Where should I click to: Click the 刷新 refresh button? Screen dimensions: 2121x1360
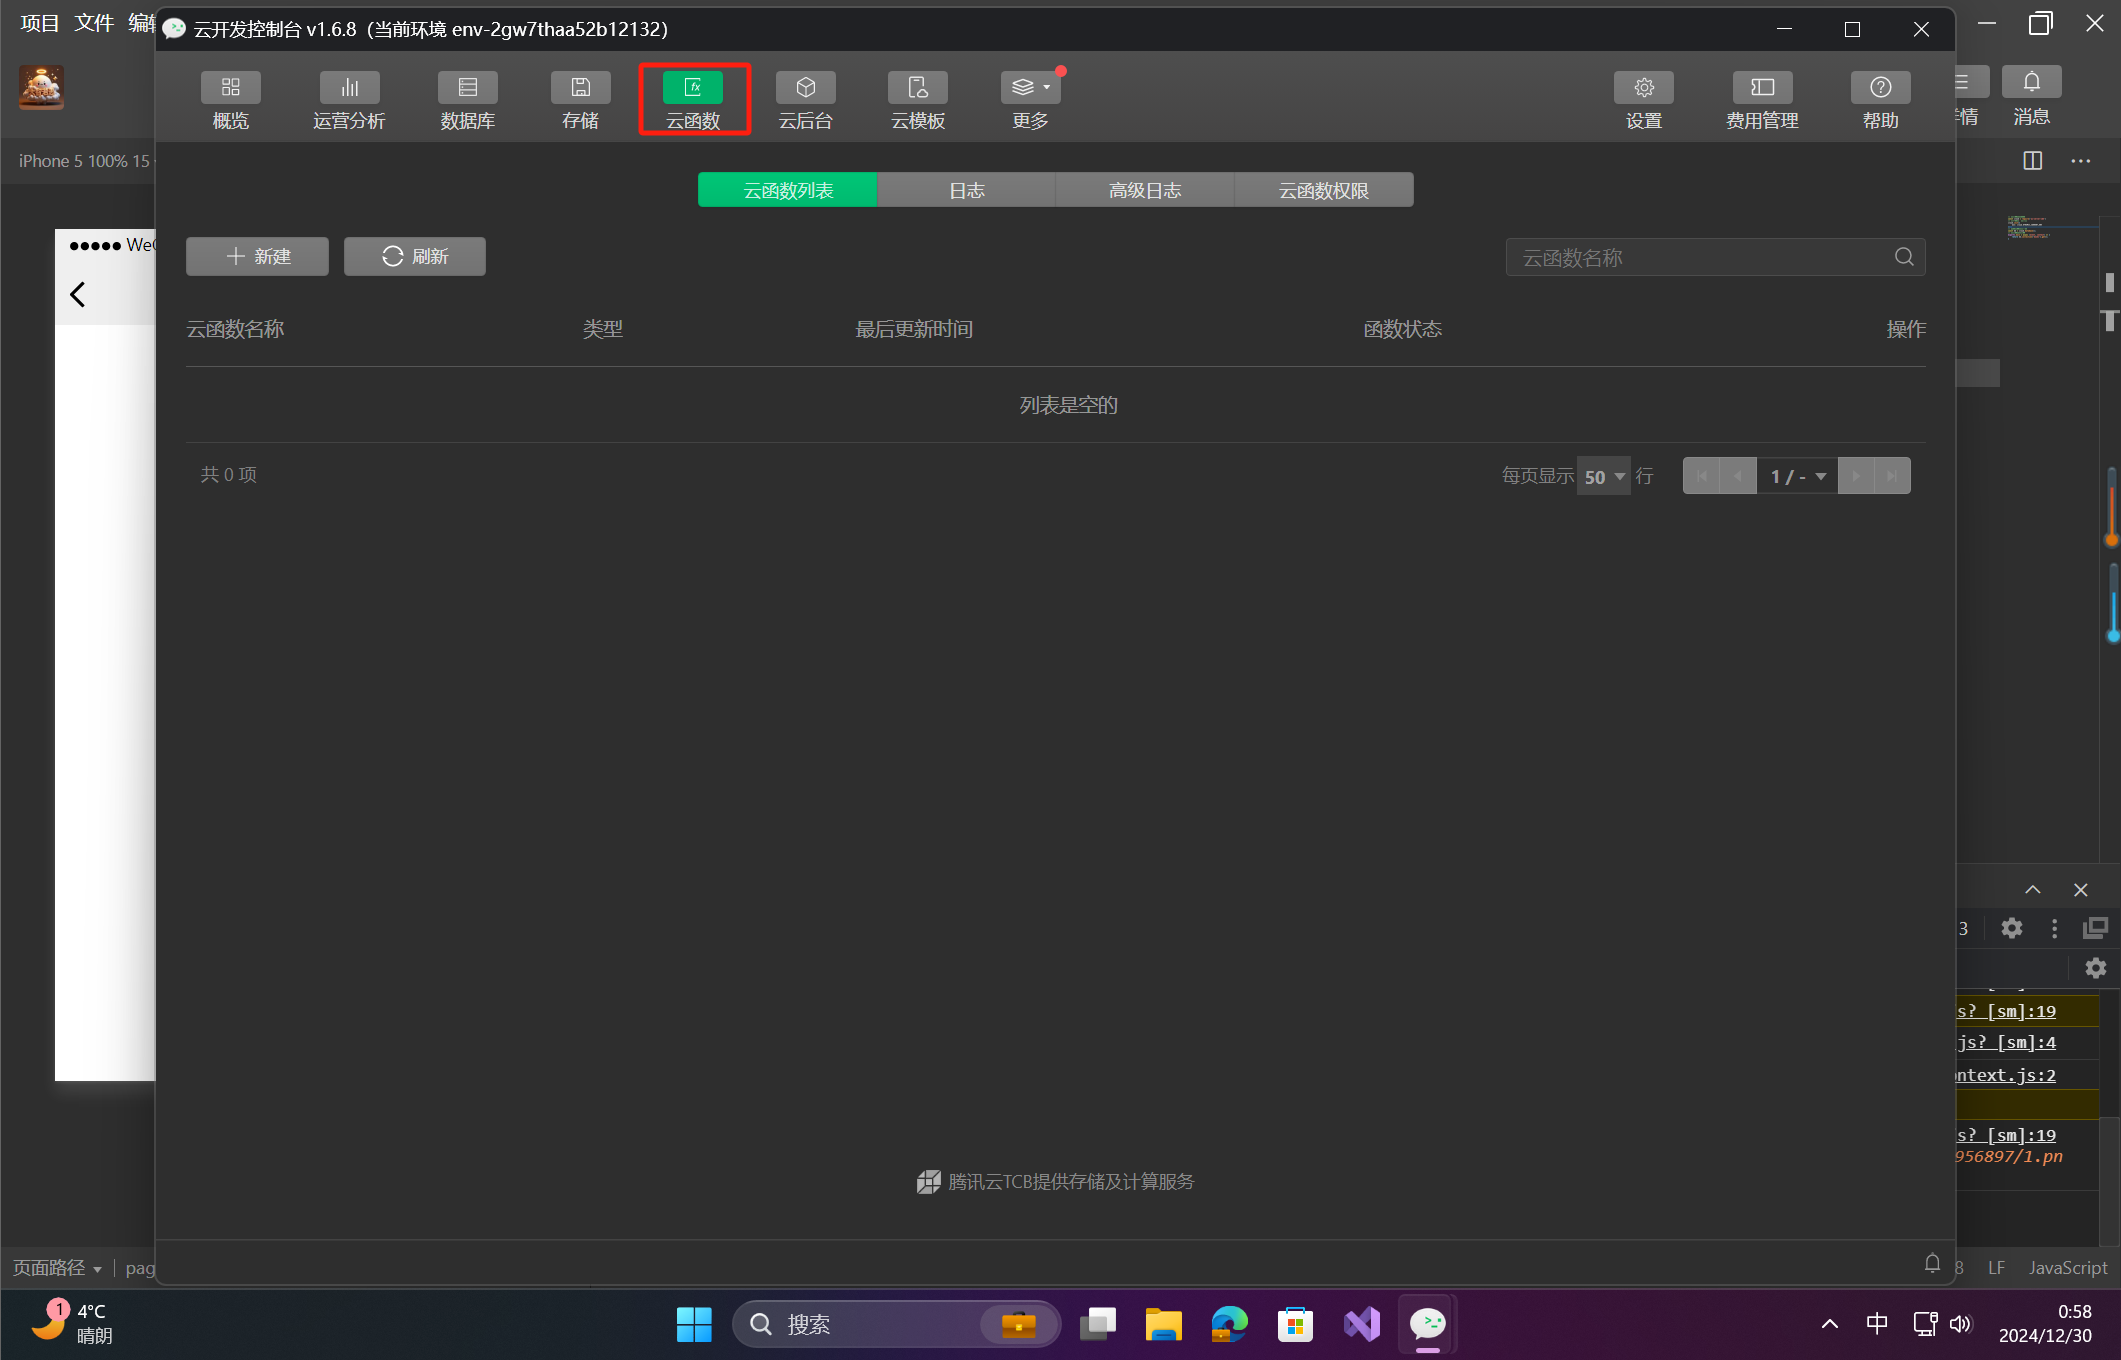(x=414, y=257)
